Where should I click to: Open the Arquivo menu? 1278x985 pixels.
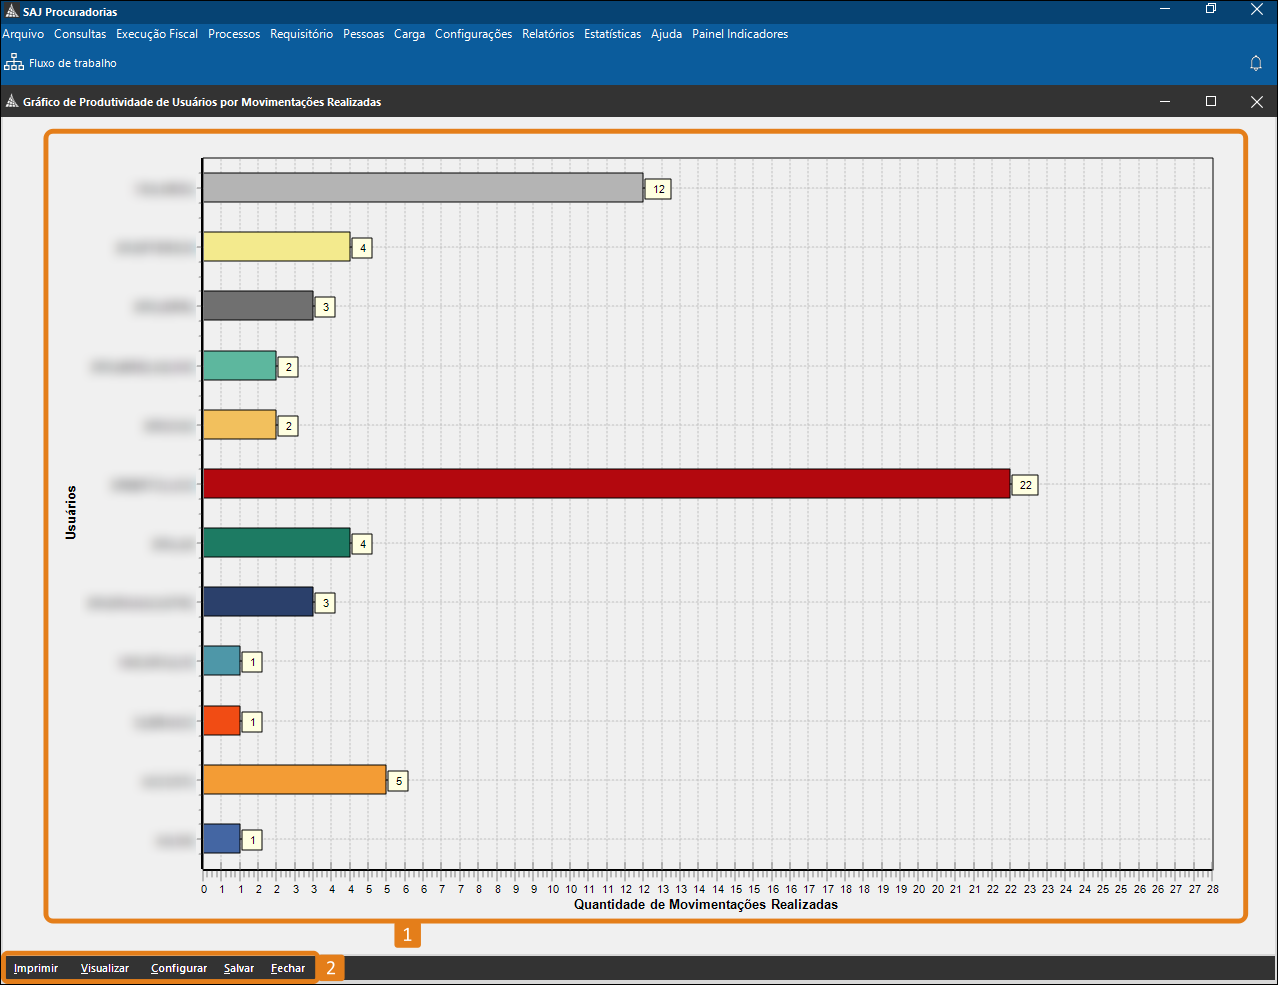(23, 34)
